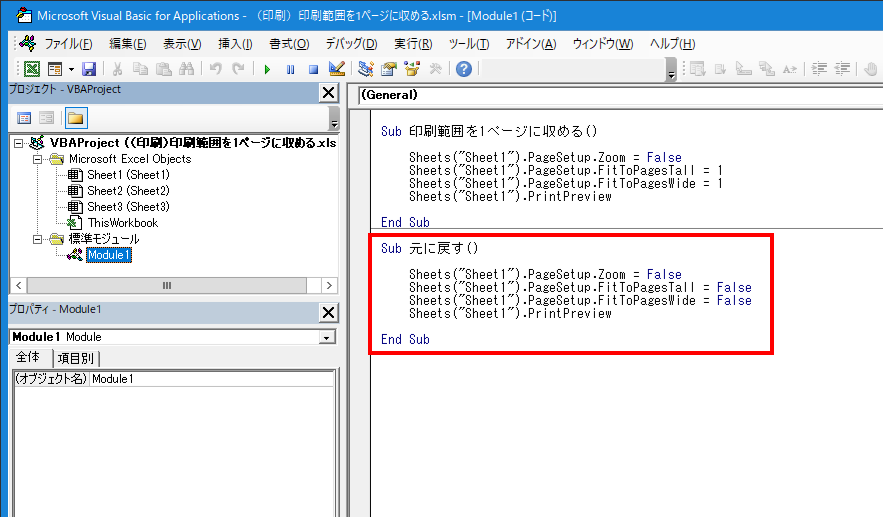Open Insert UserForm dropdown arrow
Image resolution: width=883 pixels, height=517 pixels.
point(71,69)
